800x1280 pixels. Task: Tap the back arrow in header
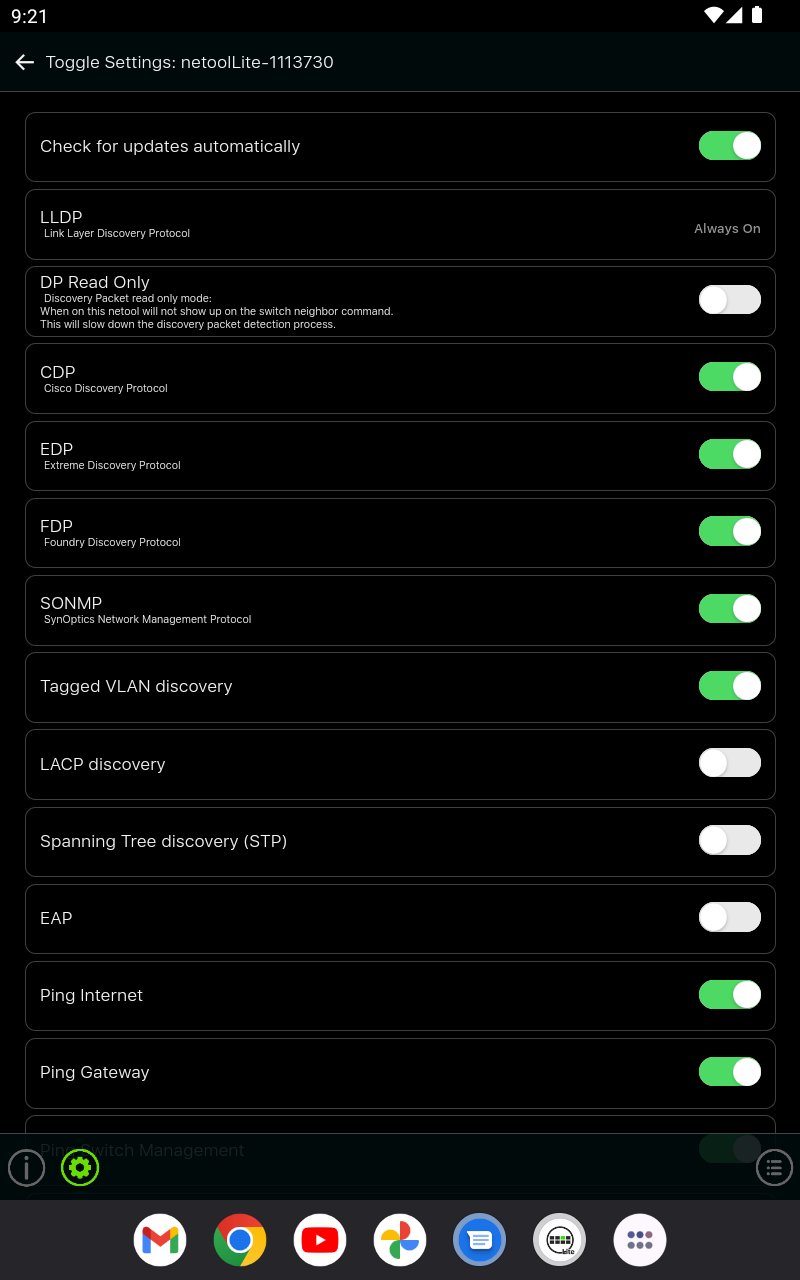[x=25, y=62]
